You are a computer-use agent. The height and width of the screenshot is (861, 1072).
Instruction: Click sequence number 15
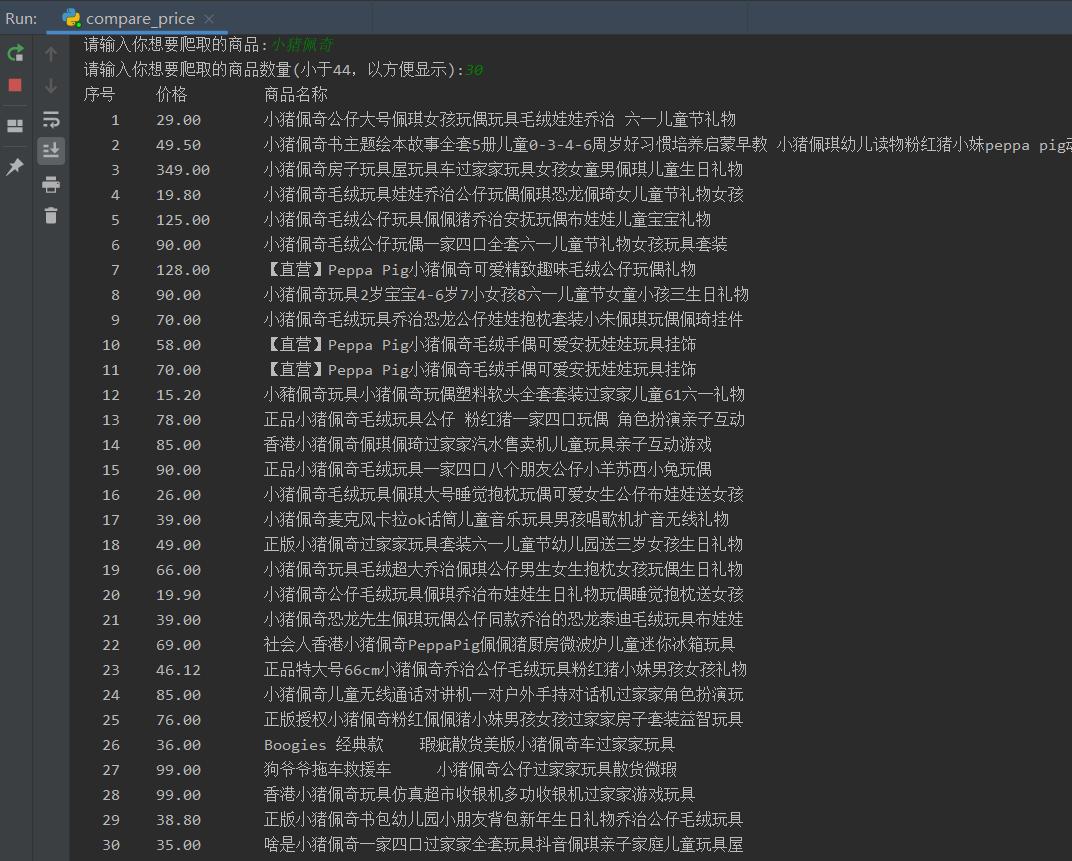click(x=111, y=471)
